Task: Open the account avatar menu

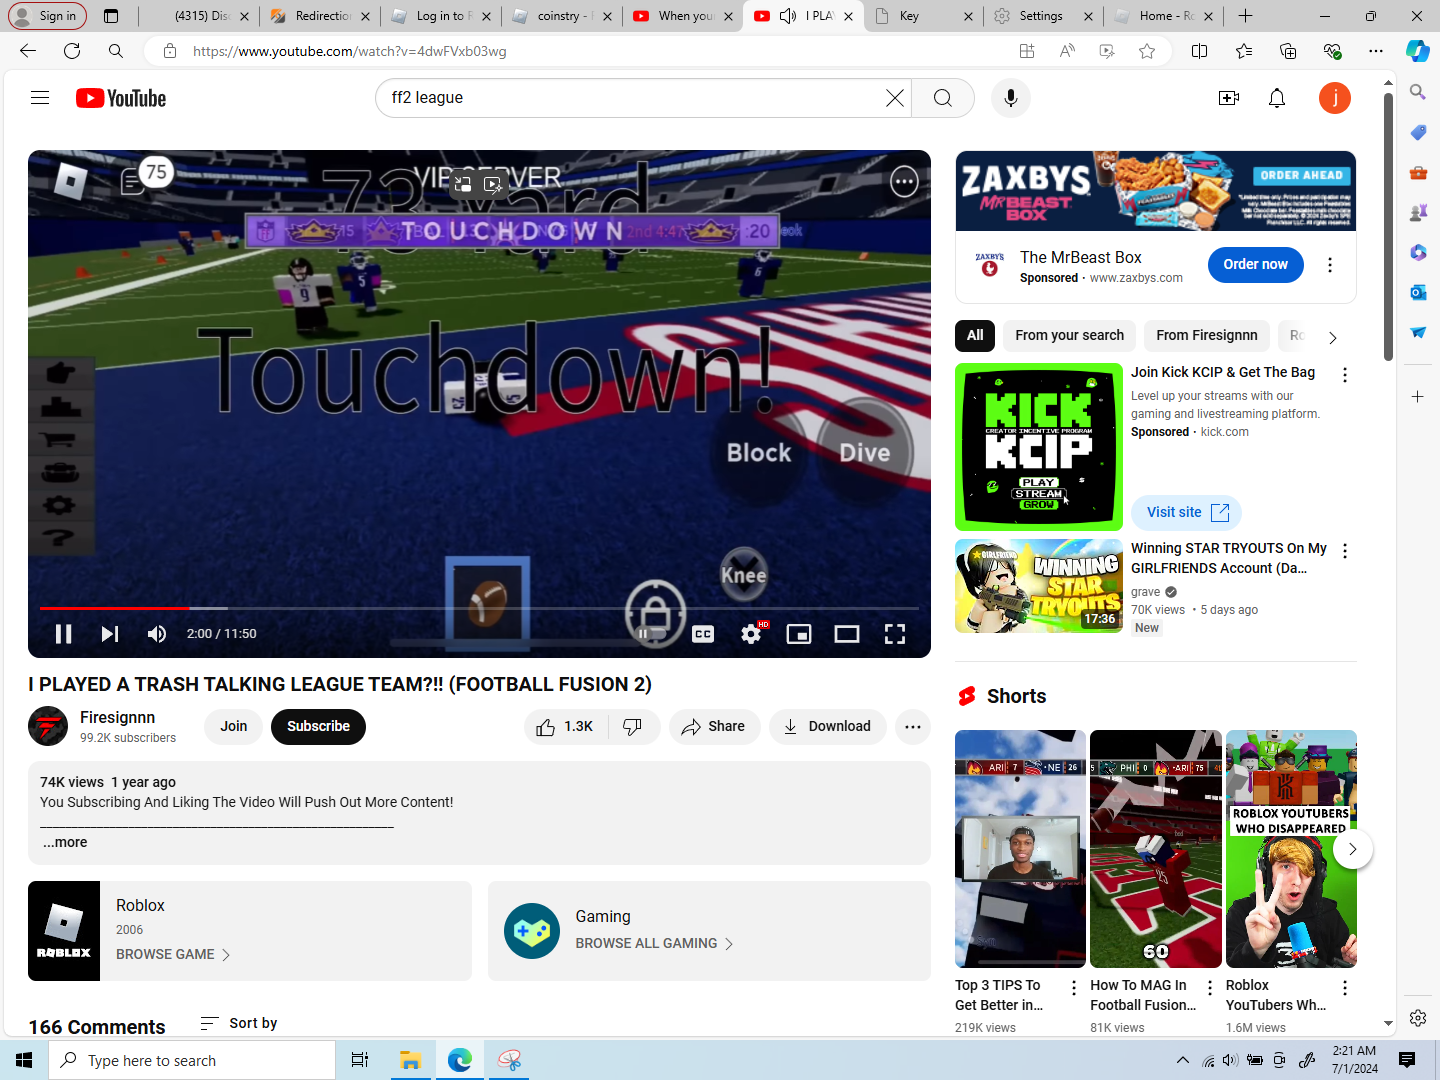Action: click(x=1335, y=98)
